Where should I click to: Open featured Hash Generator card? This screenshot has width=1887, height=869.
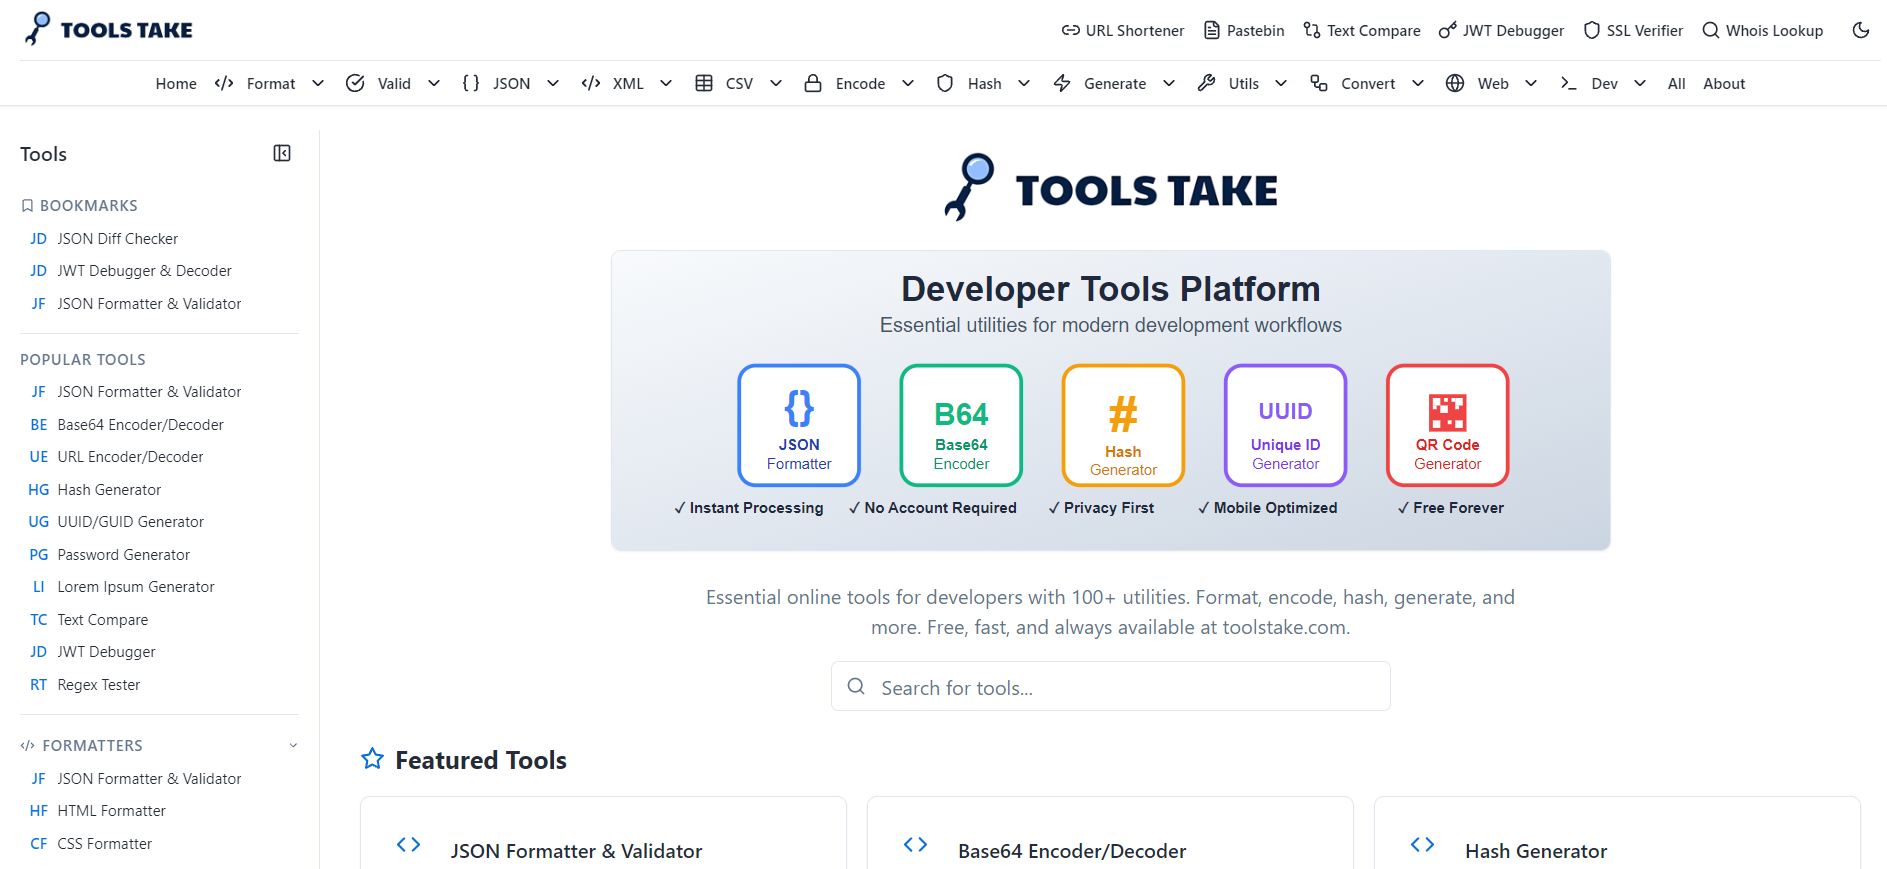point(1617,834)
